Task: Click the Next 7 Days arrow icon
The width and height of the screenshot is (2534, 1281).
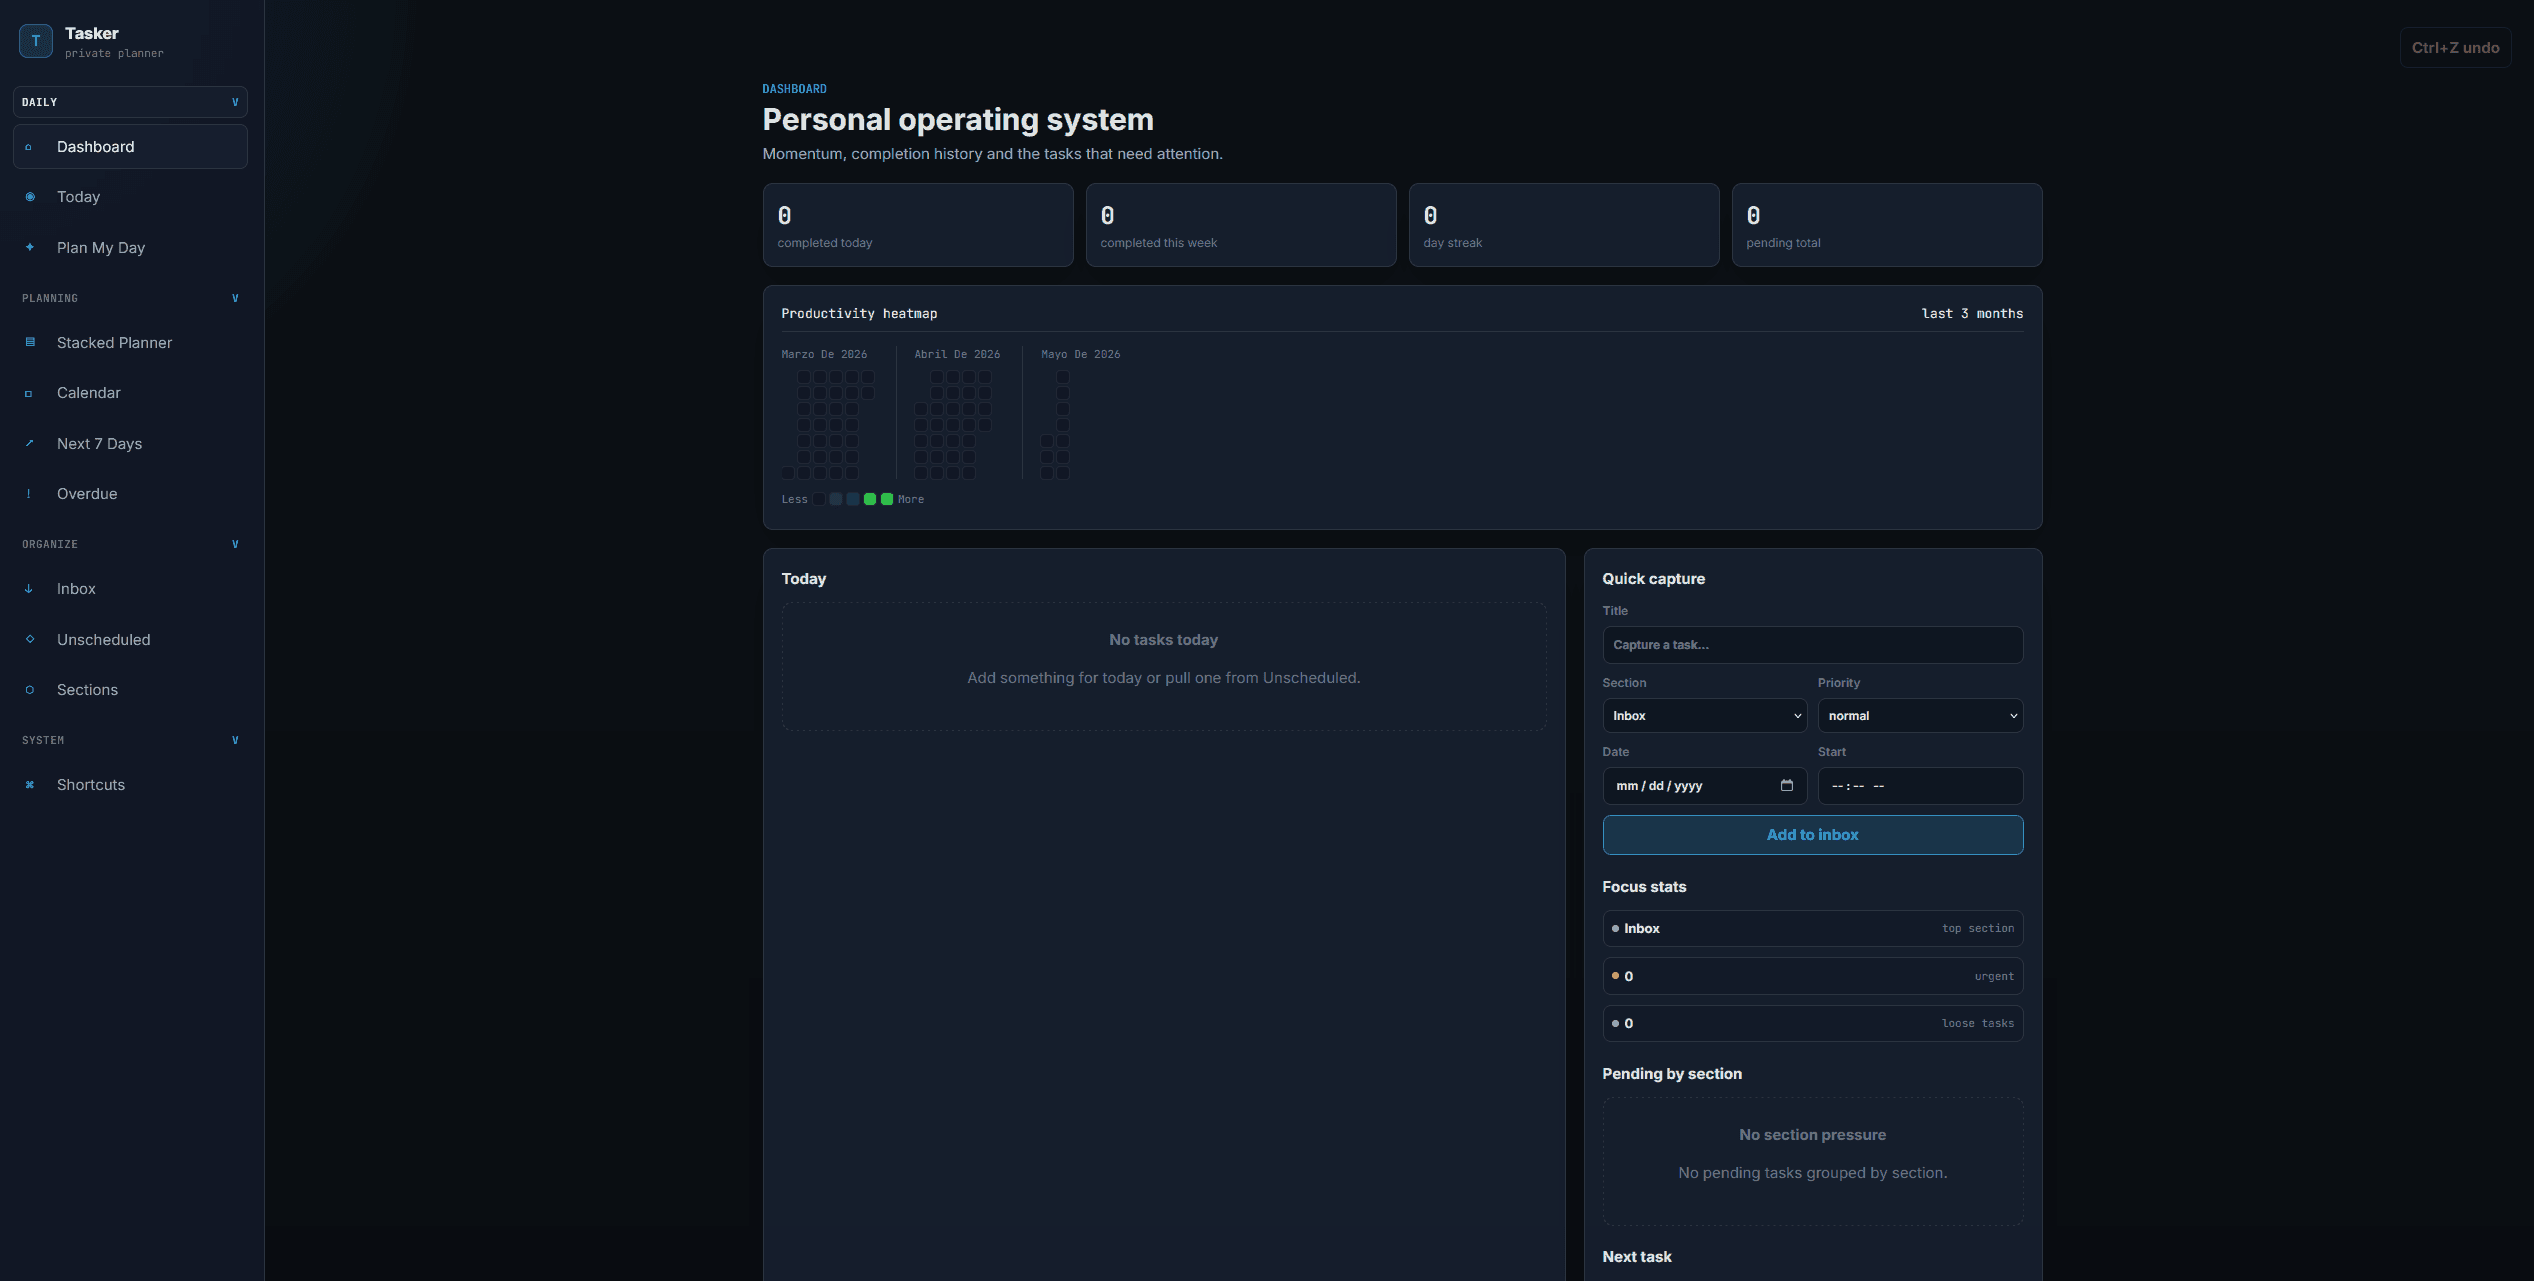Action: point(29,443)
